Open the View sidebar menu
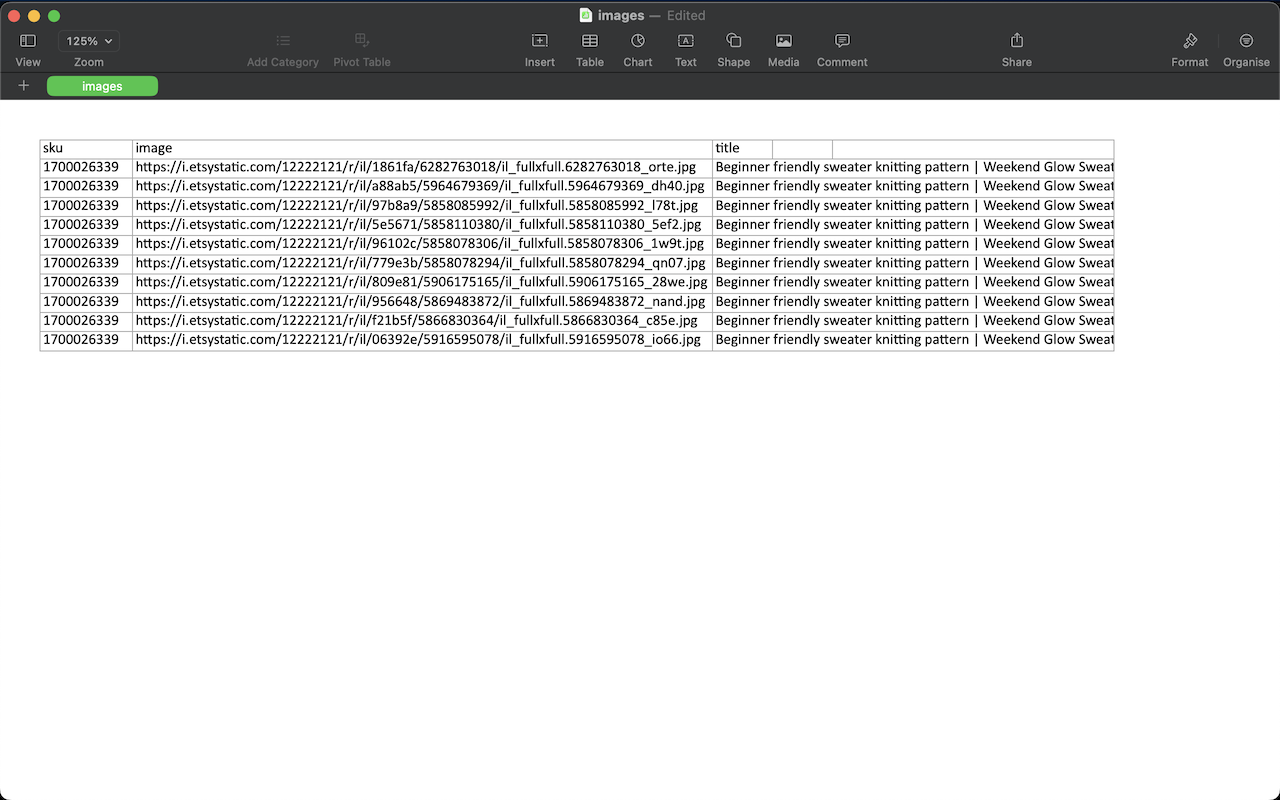Image resolution: width=1280 pixels, height=800 pixels. click(x=28, y=41)
